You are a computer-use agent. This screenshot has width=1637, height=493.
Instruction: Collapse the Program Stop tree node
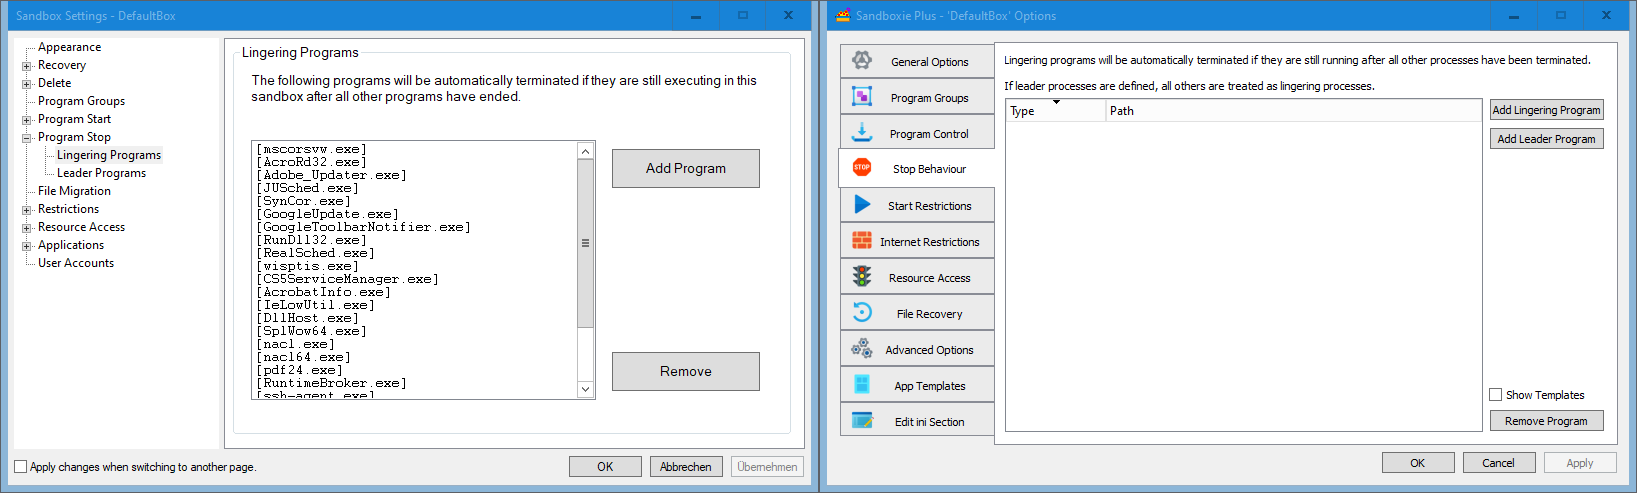[27, 138]
